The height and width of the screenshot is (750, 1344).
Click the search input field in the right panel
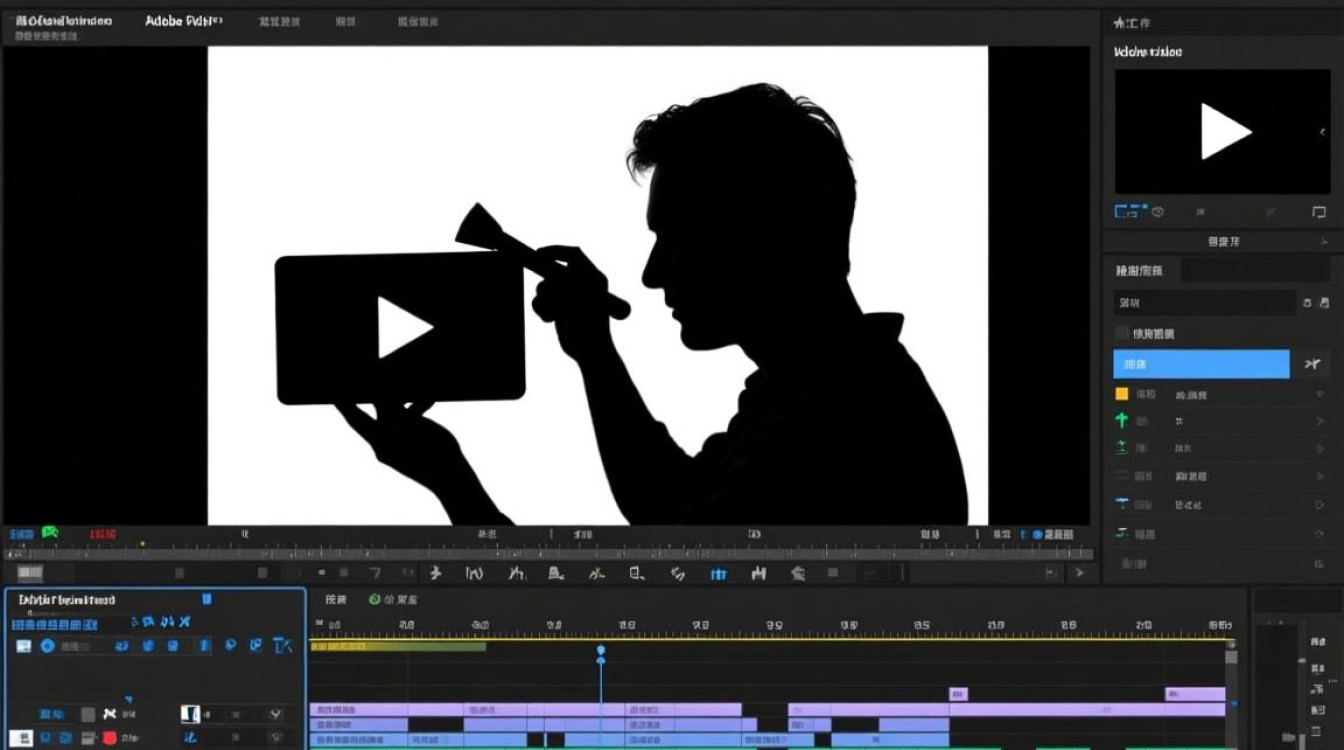coord(1204,303)
